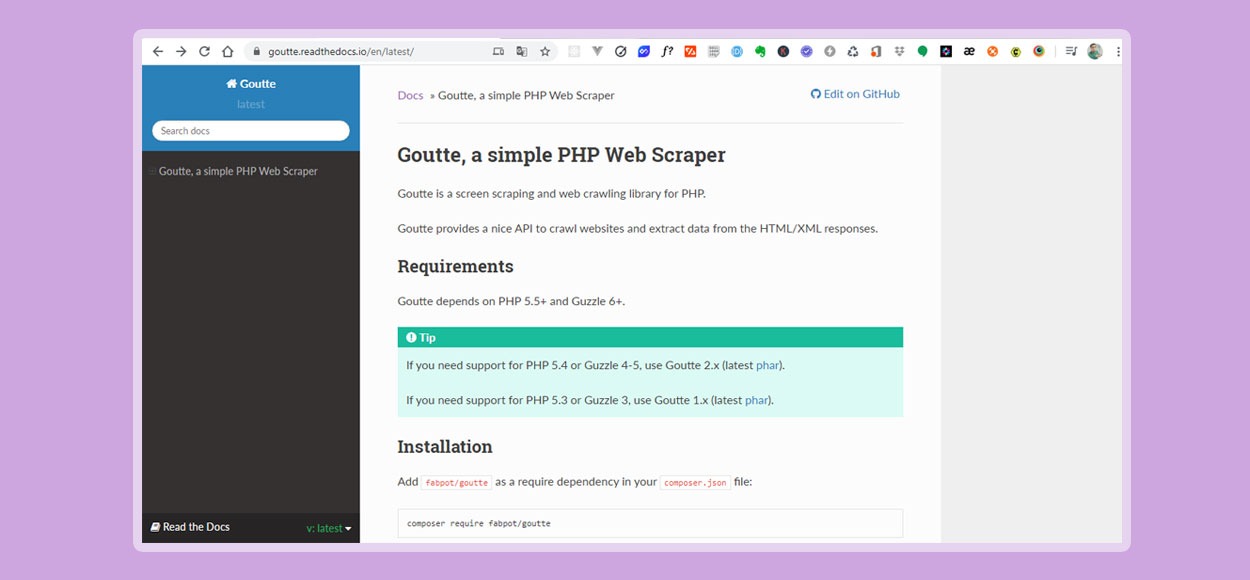The width and height of the screenshot is (1250, 580).
Task: Click the purple checkmark extension icon
Action: tap(806, 51)
